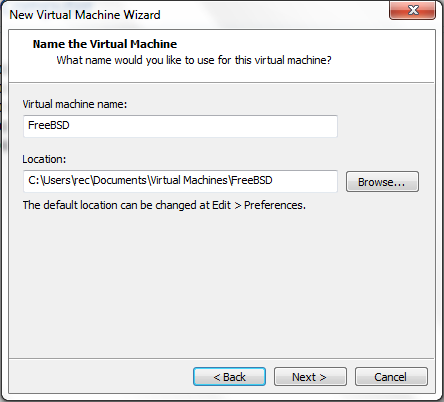Image resolution: width=444 pixels, height=402 pixels.
Task: Click the 'Location:' label
Action: pos(44,159)
